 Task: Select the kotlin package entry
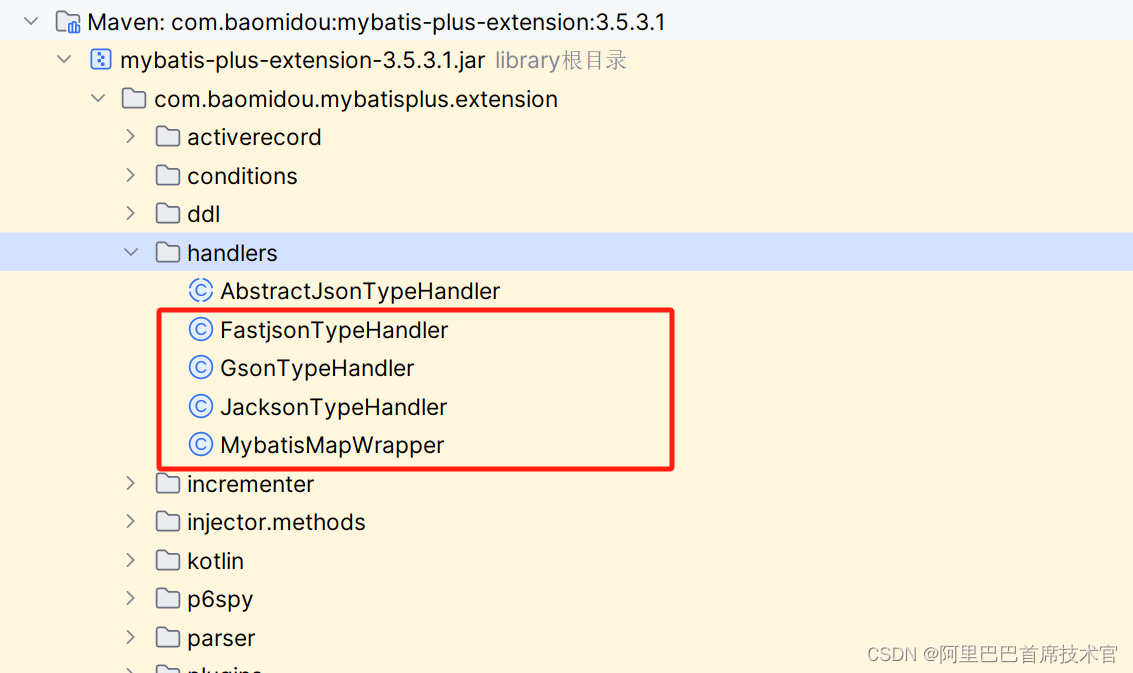tap(216, 560)
